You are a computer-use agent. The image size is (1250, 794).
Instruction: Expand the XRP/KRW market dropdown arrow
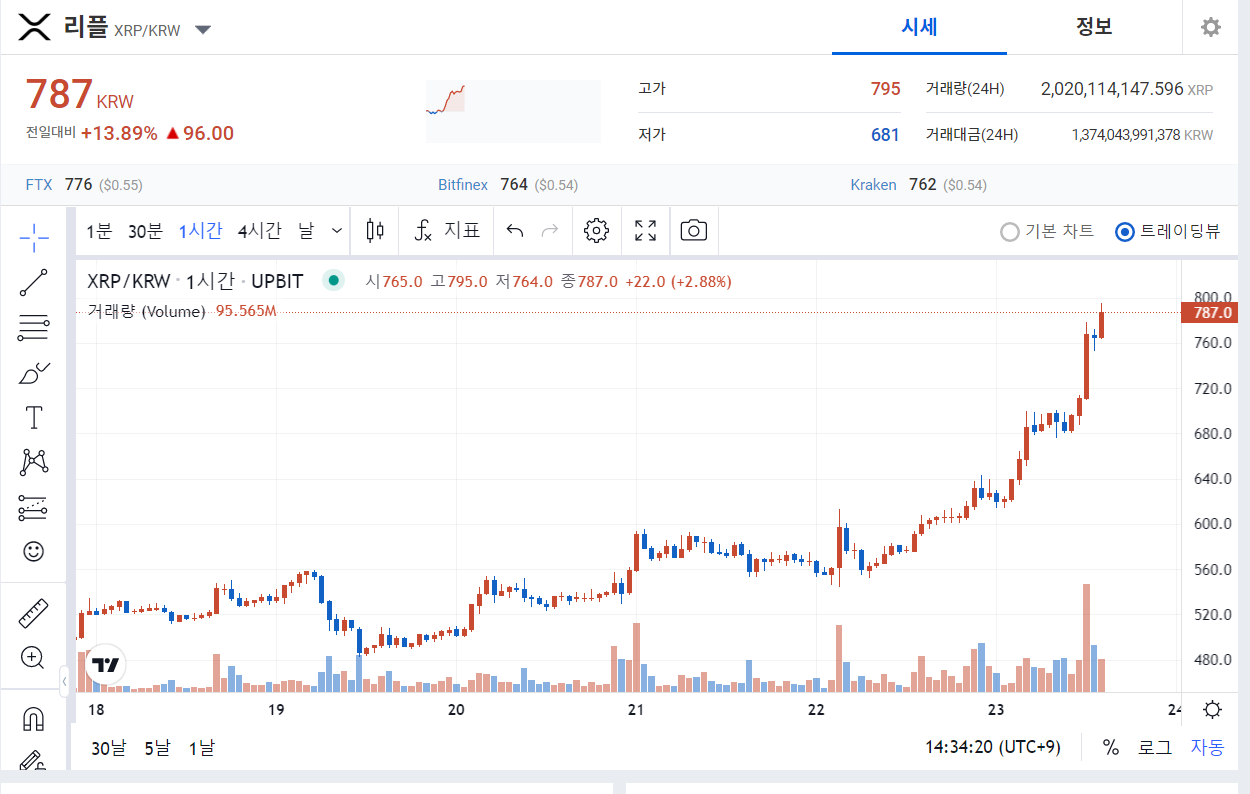click(x=203, y=30)
